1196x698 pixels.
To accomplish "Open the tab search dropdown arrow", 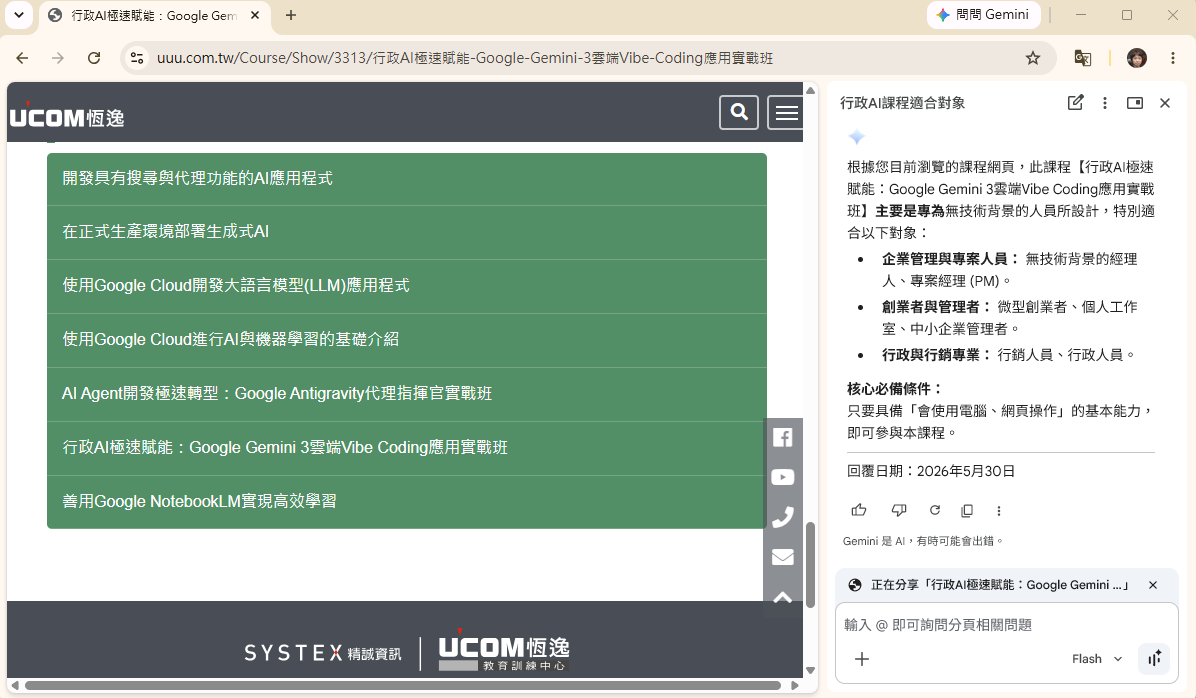I will (19, 14).
